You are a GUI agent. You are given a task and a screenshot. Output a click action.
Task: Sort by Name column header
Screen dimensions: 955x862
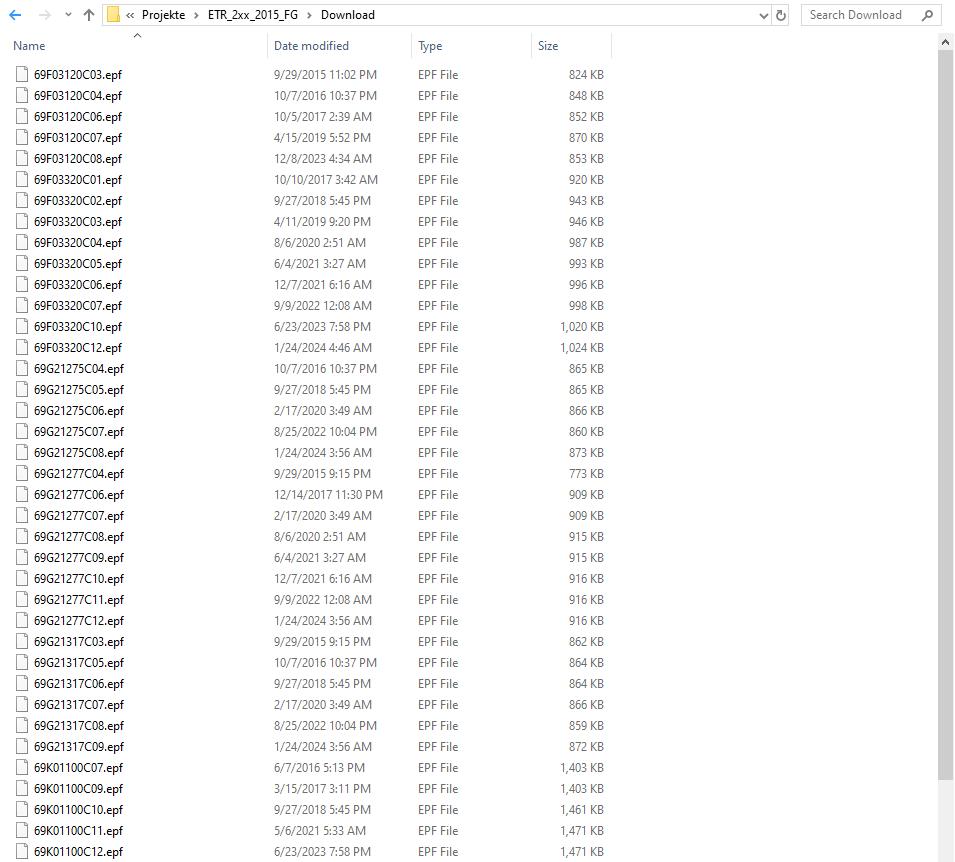29,46
